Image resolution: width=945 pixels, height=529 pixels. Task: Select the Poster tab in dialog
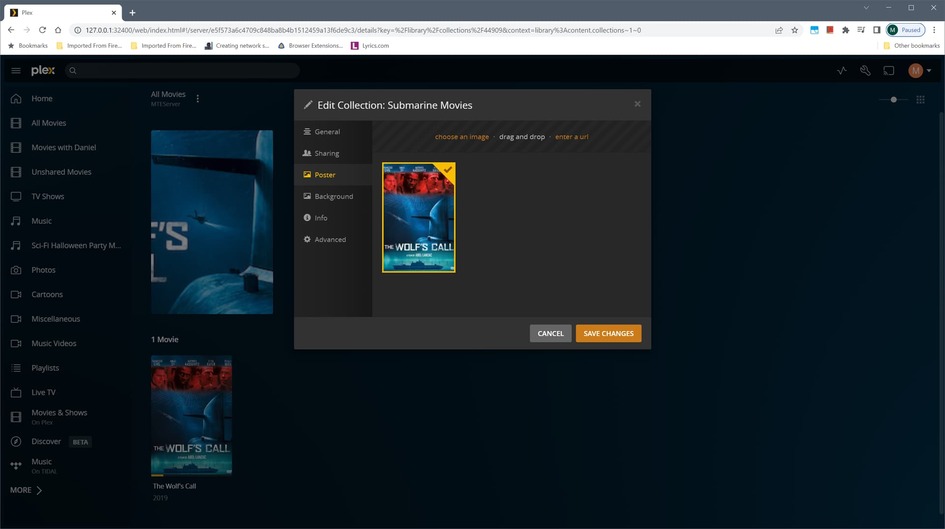click(333, 175)
